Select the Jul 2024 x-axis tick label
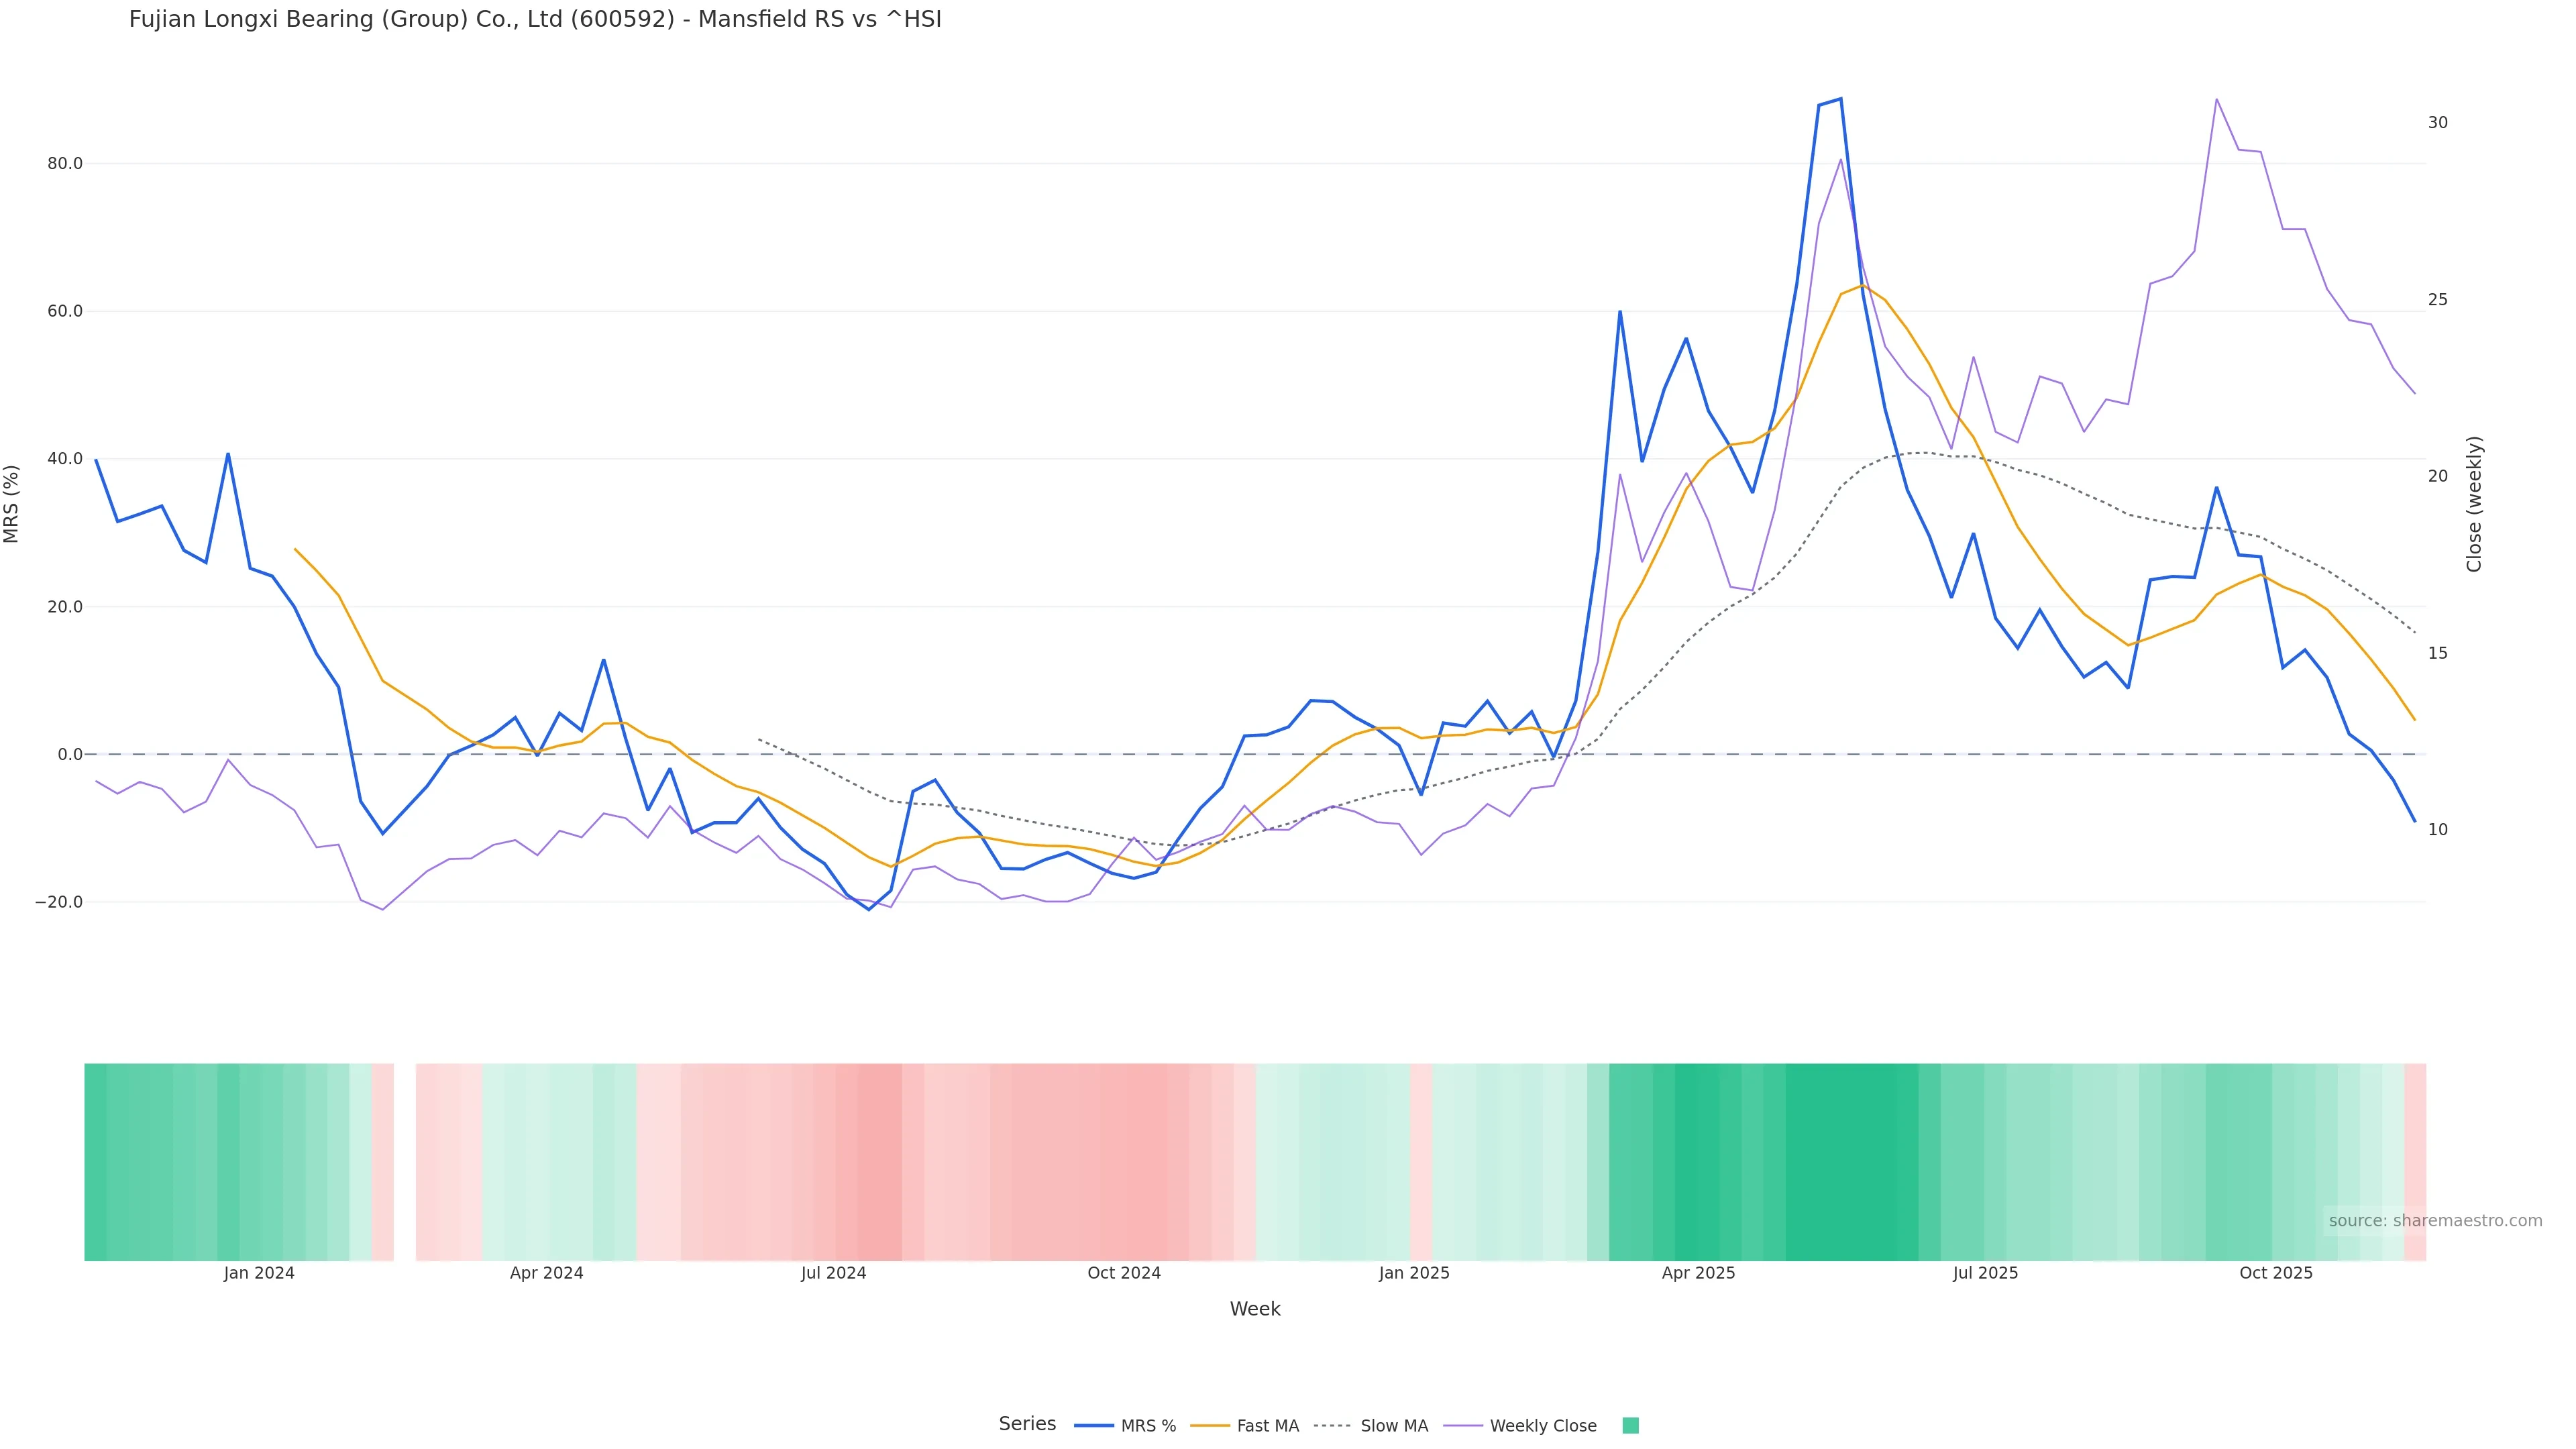 [x=833, y=1273]
